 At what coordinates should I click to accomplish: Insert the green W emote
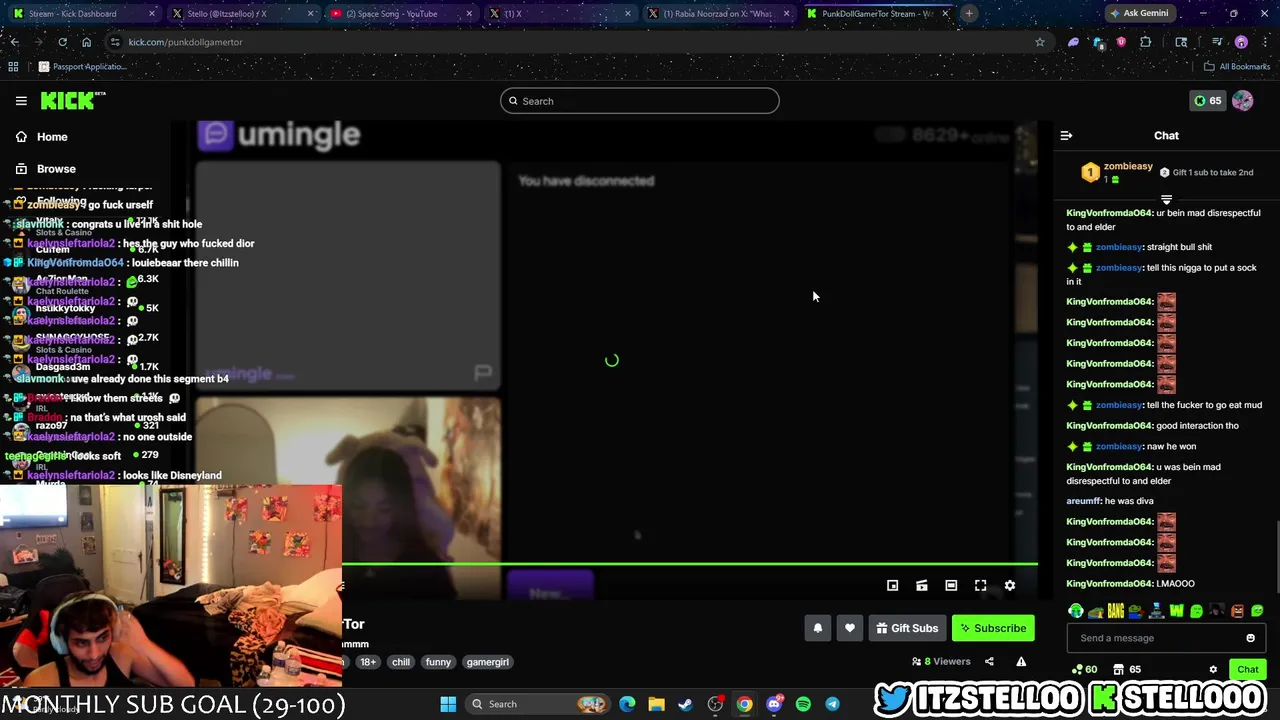click(1176, 611)
